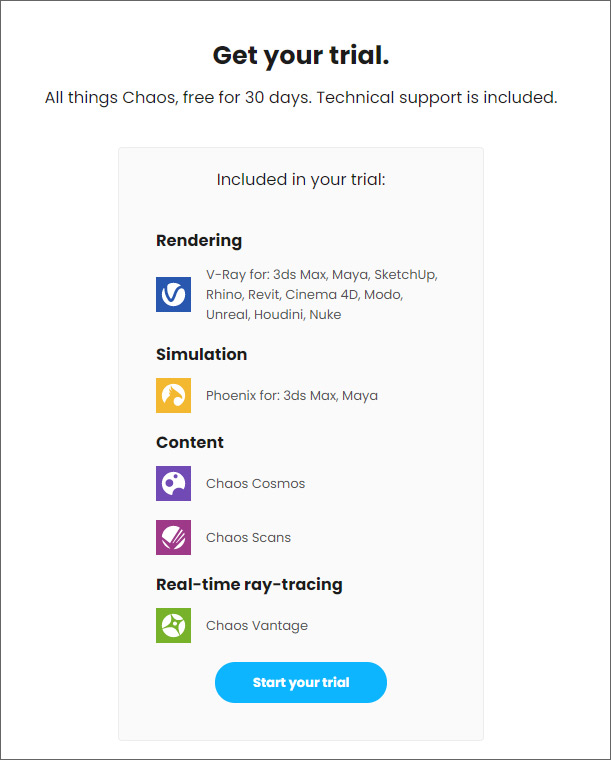Click the blue V-Ray logo icon
Image resolution: width=611 pixels, height=760 pixels.
pos(173,294)
